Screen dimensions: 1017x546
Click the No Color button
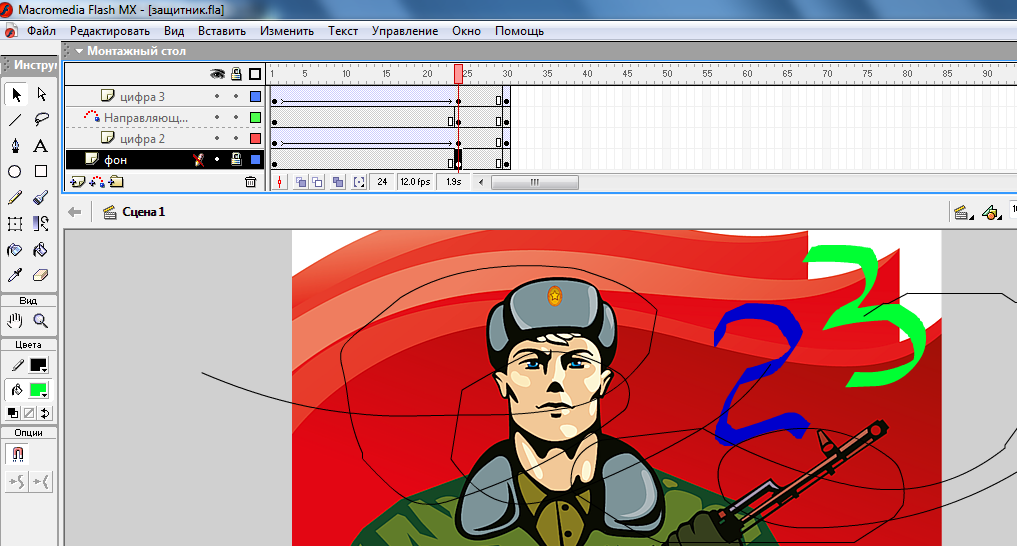click(x=29, y=413)
